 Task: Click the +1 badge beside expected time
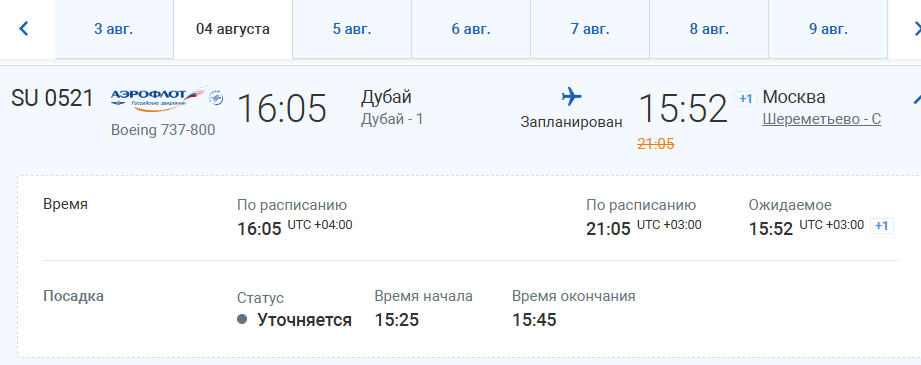click(881, 226)
